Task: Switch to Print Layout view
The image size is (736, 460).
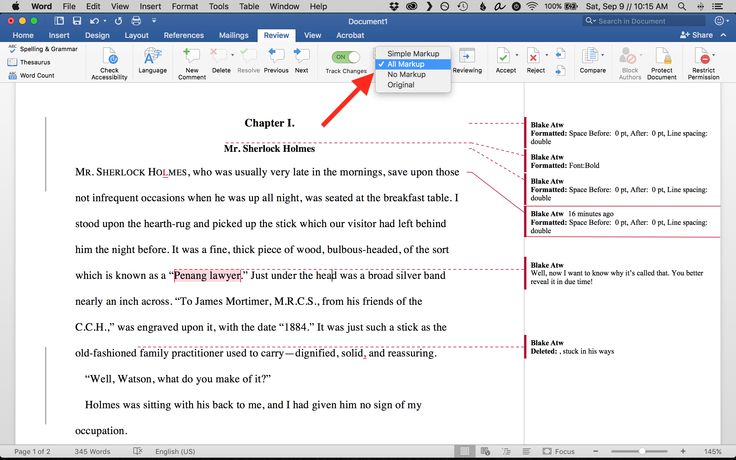Action: (x=465, y=451)
